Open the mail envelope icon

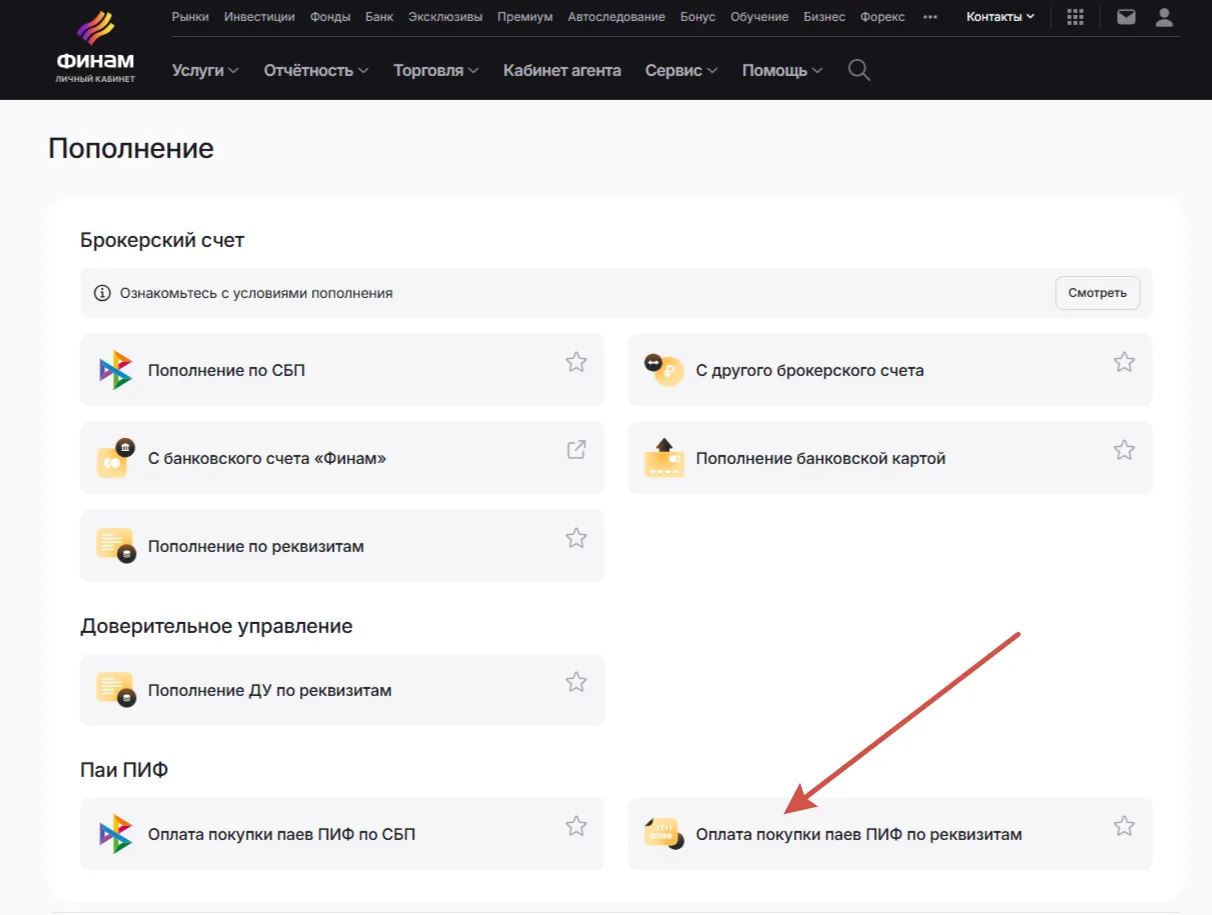click(x=1126, y=17)
